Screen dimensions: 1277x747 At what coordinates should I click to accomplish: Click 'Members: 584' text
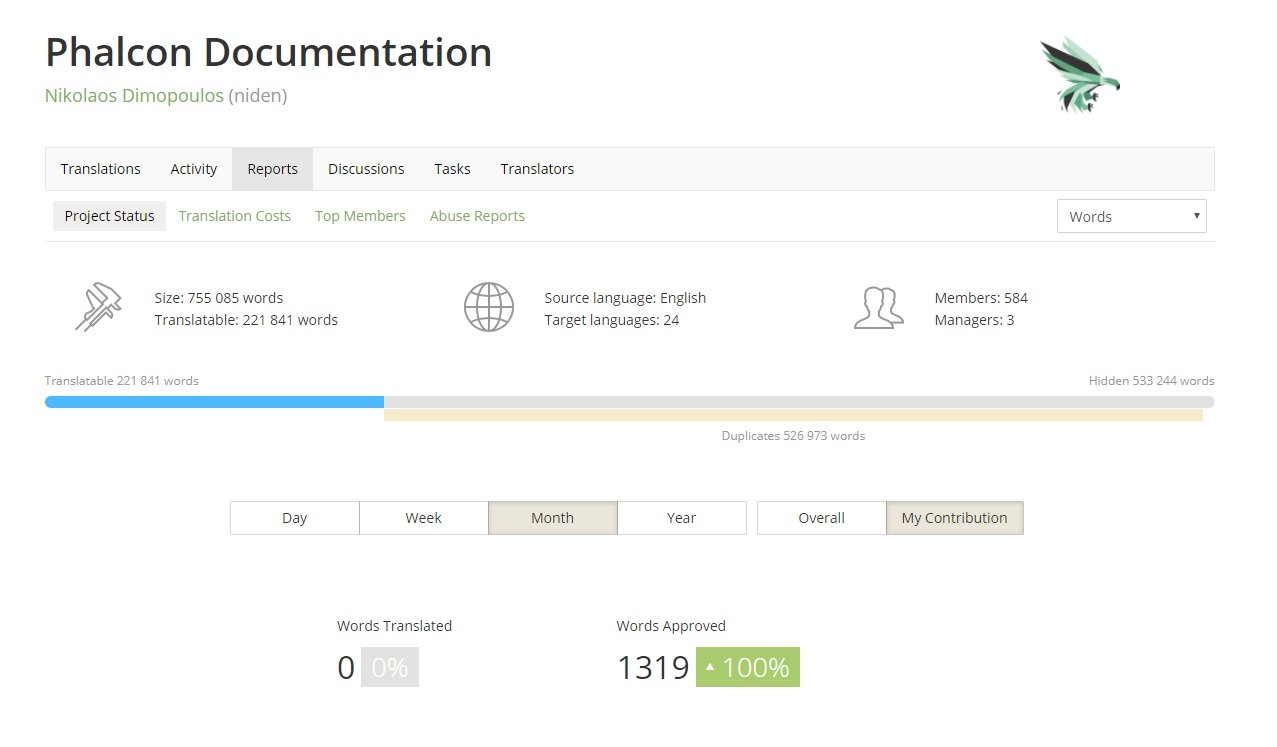click(x=981, y=298)
